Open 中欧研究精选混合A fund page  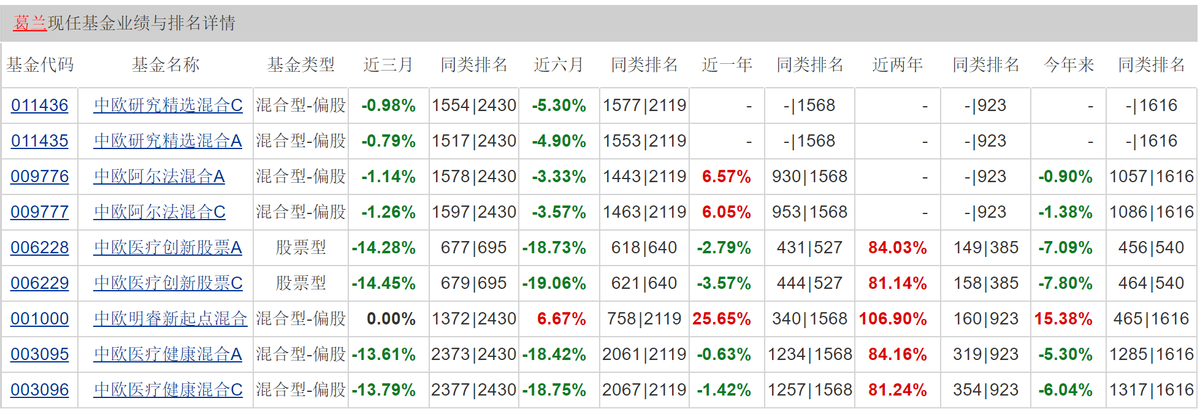(x=168, y=141)
